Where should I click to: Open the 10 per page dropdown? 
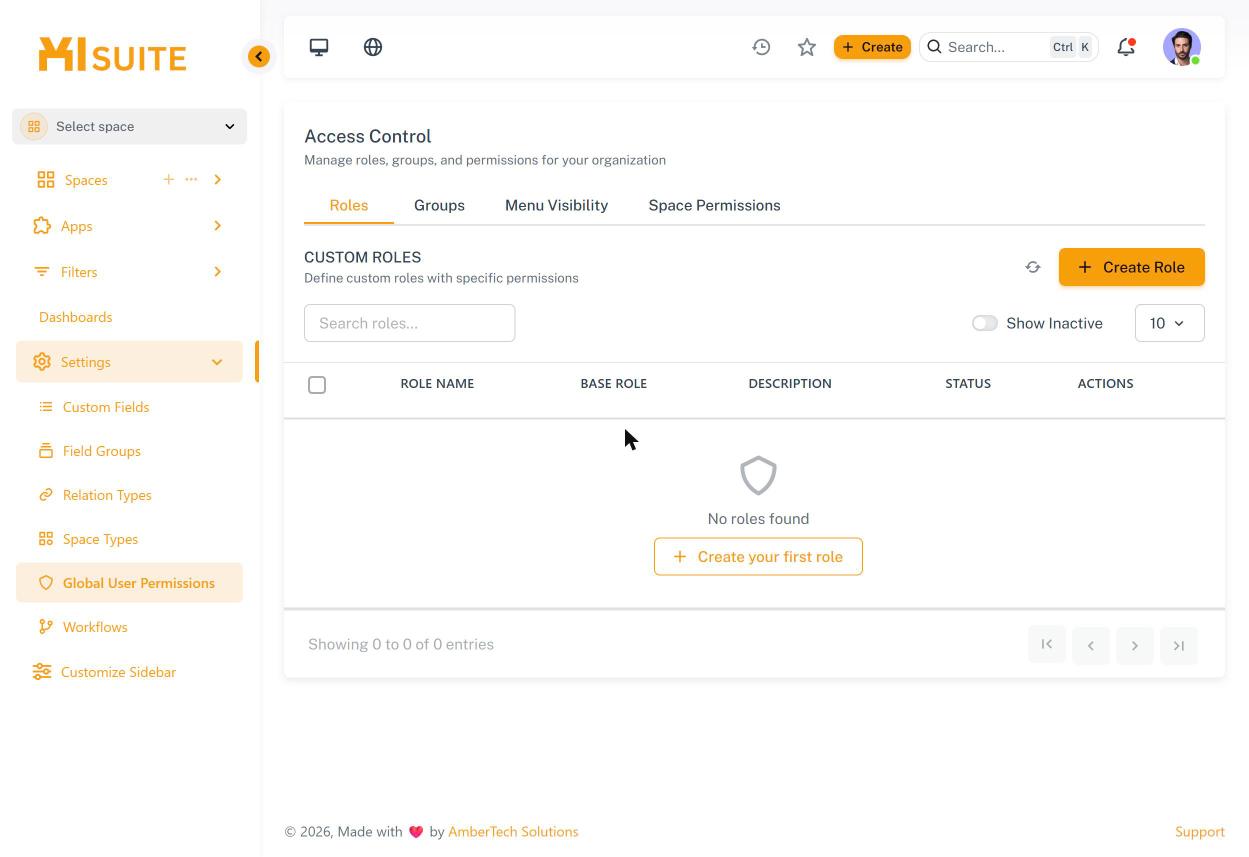[x=1170, y=323]
